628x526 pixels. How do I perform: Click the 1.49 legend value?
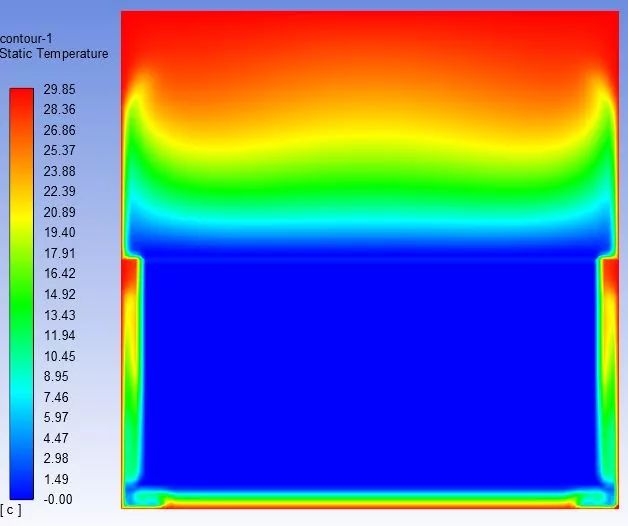coord(56,480)
